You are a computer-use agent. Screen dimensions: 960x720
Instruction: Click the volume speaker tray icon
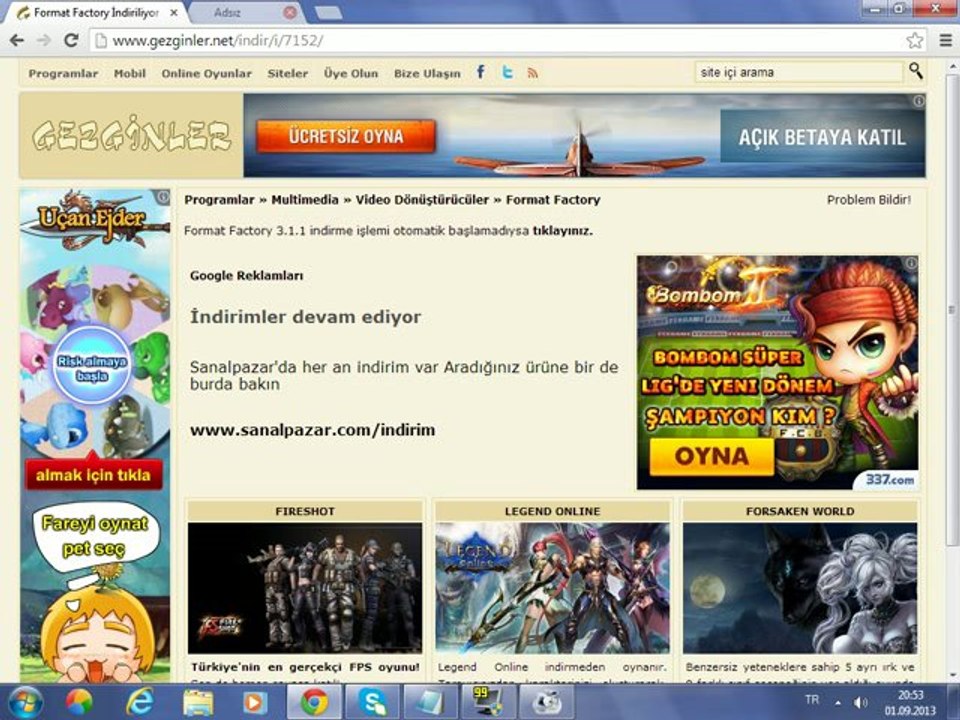860,702
